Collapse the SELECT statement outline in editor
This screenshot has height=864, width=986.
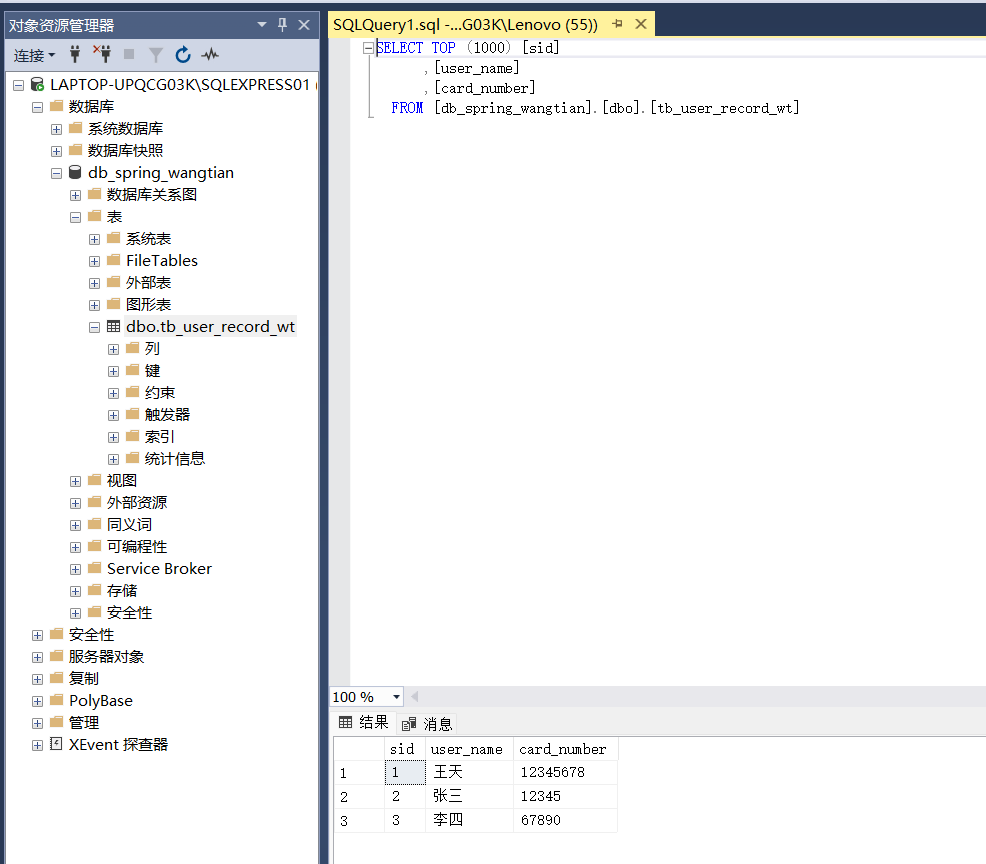pos(368,47)
